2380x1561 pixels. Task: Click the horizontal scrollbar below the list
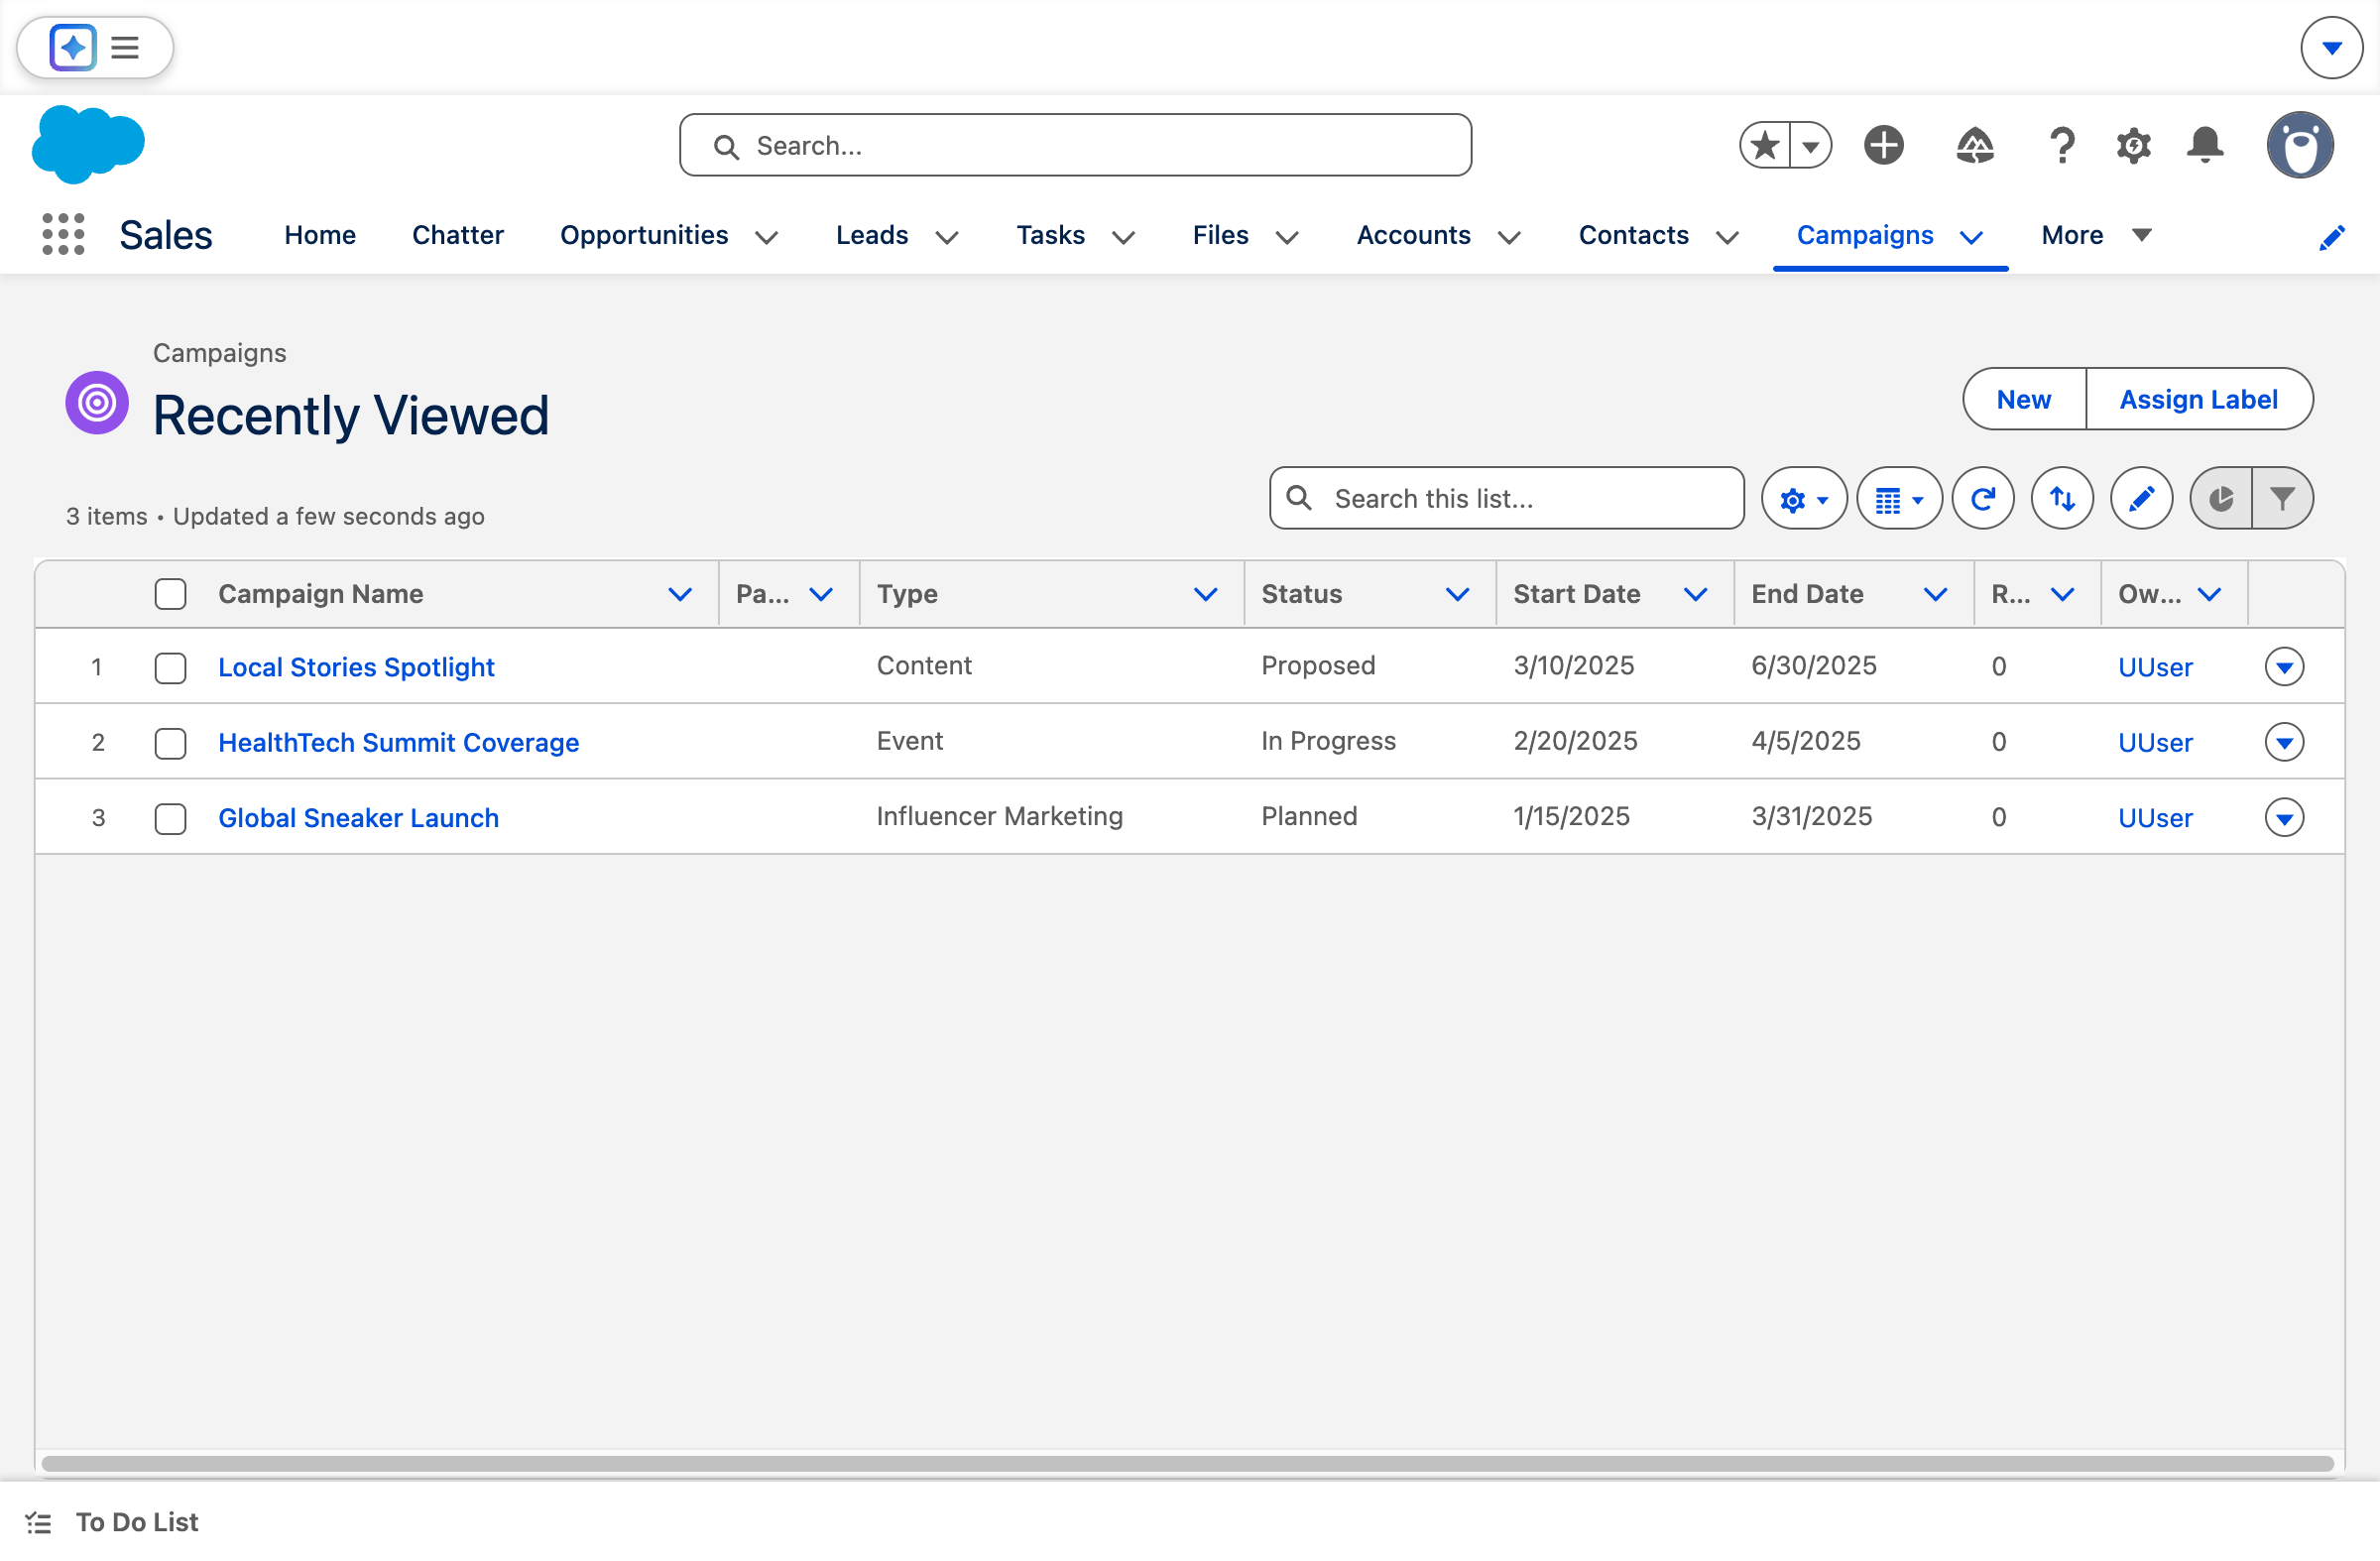(1187, 1463)
